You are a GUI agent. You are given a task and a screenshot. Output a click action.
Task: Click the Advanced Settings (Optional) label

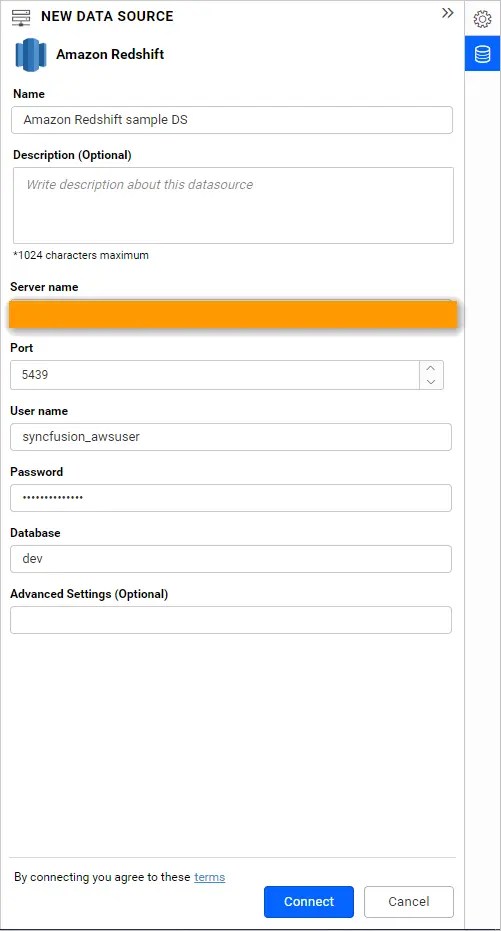89,594
